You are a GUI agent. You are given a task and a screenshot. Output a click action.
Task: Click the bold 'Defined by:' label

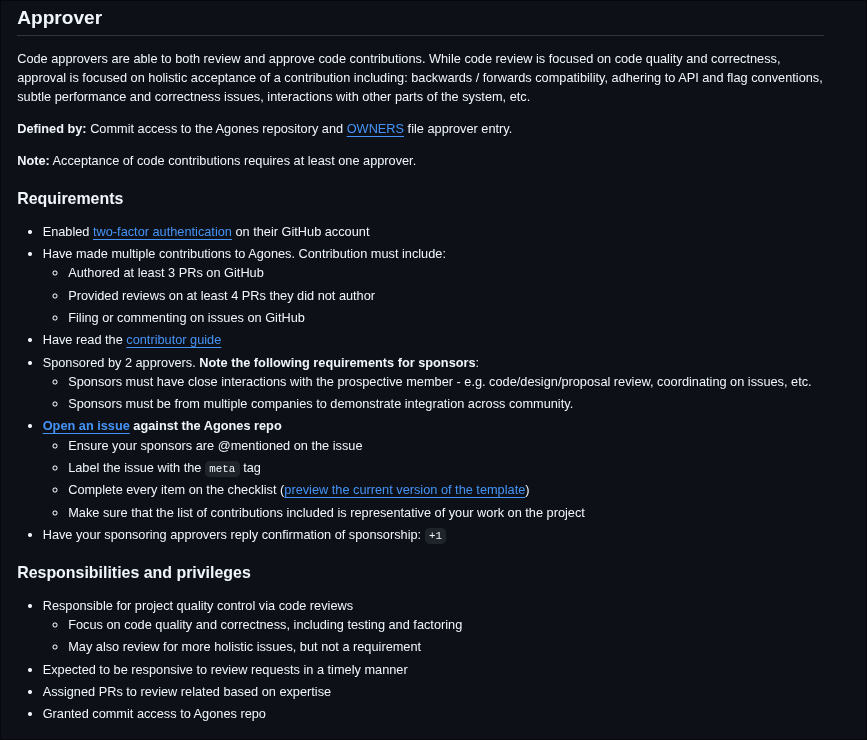pyautogui.click(x=52, y=129)
